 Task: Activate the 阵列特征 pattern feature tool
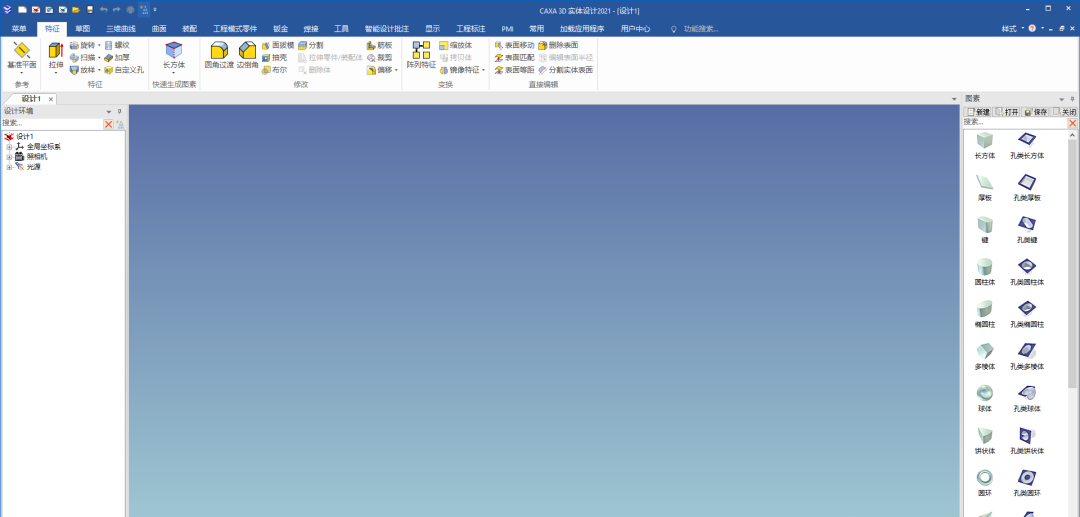421,54
